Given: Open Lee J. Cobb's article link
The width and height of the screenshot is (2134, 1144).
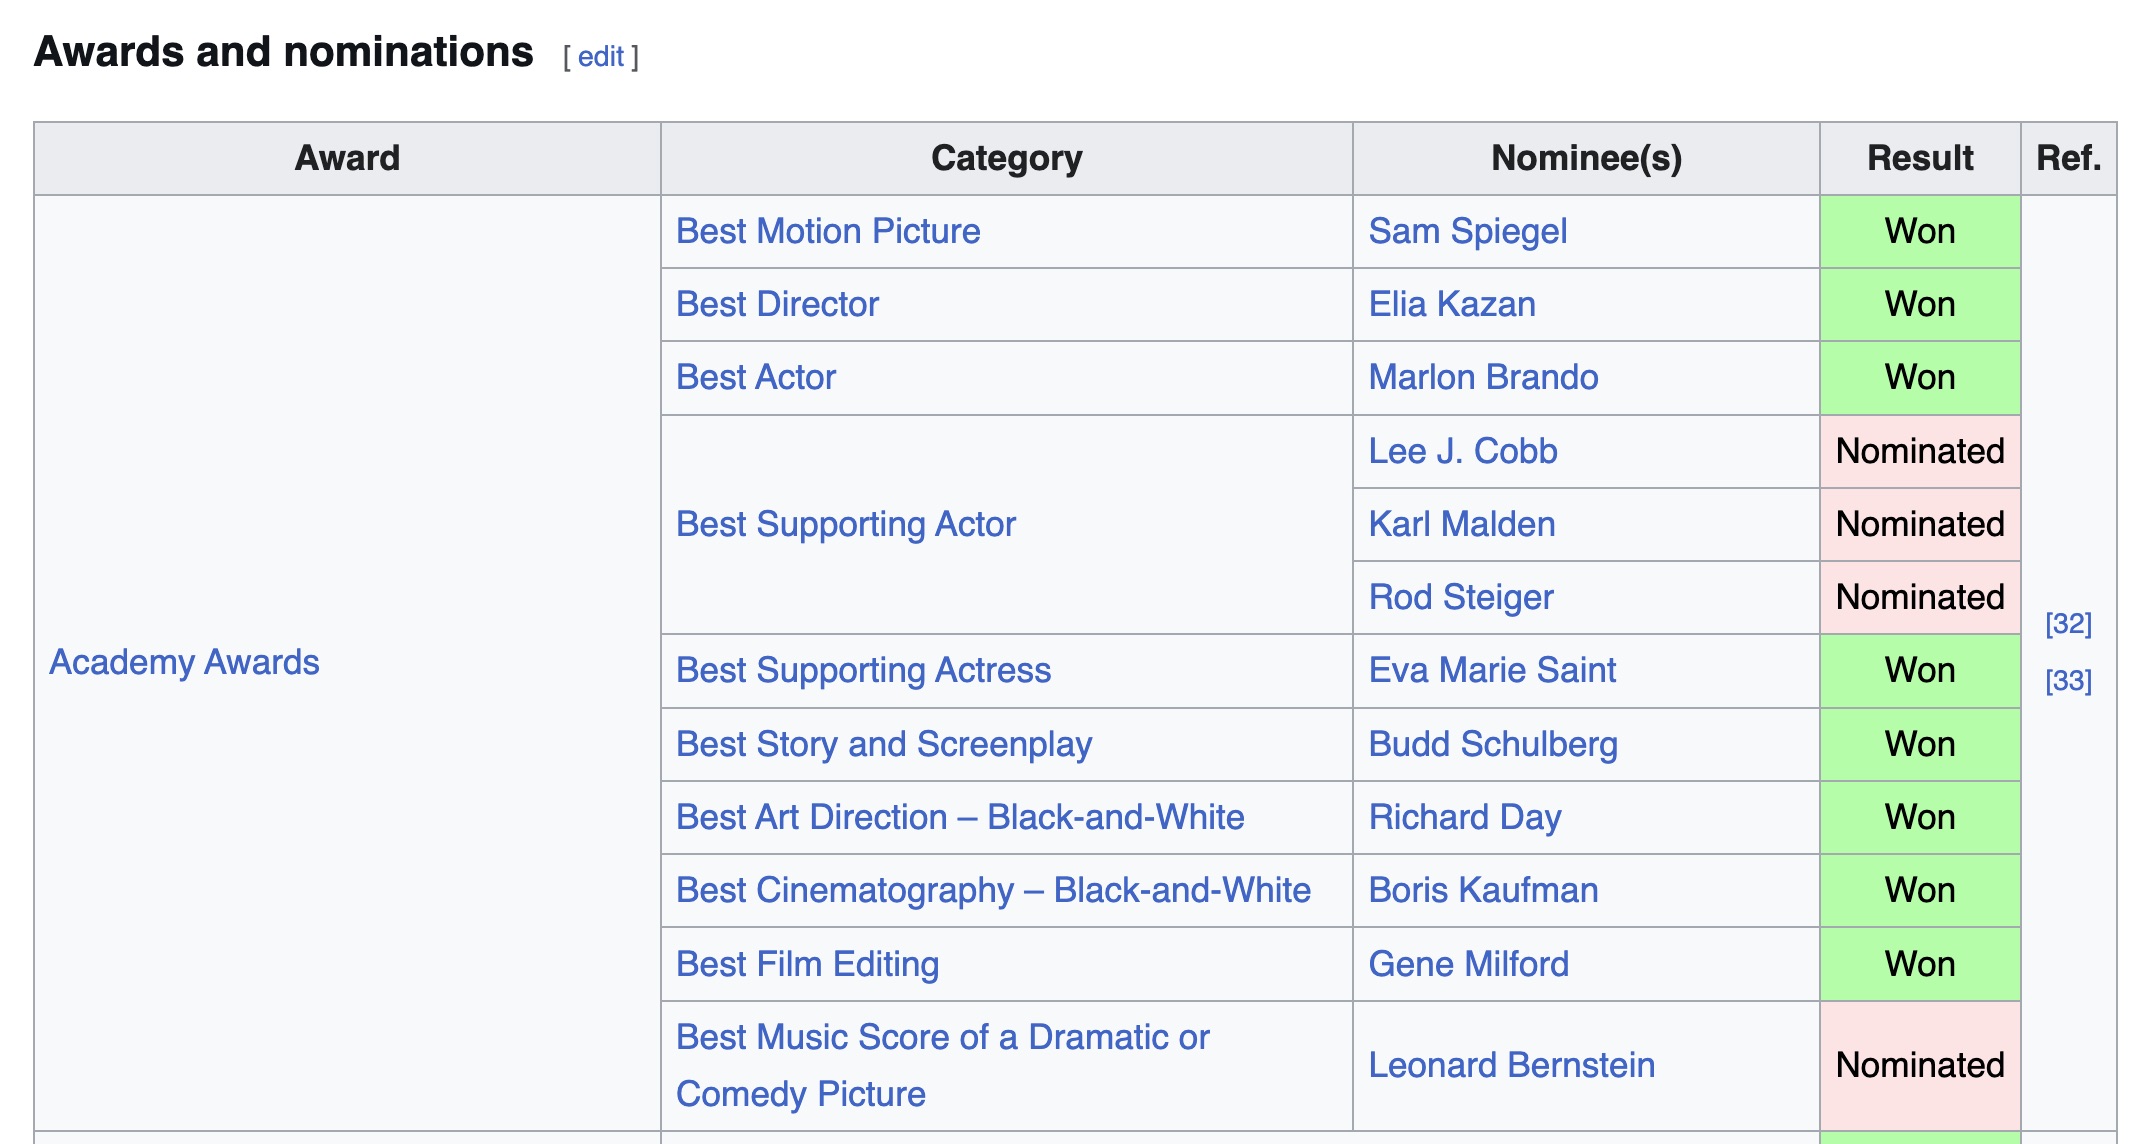Looking at the screenshot, I should pos(1462,451).
